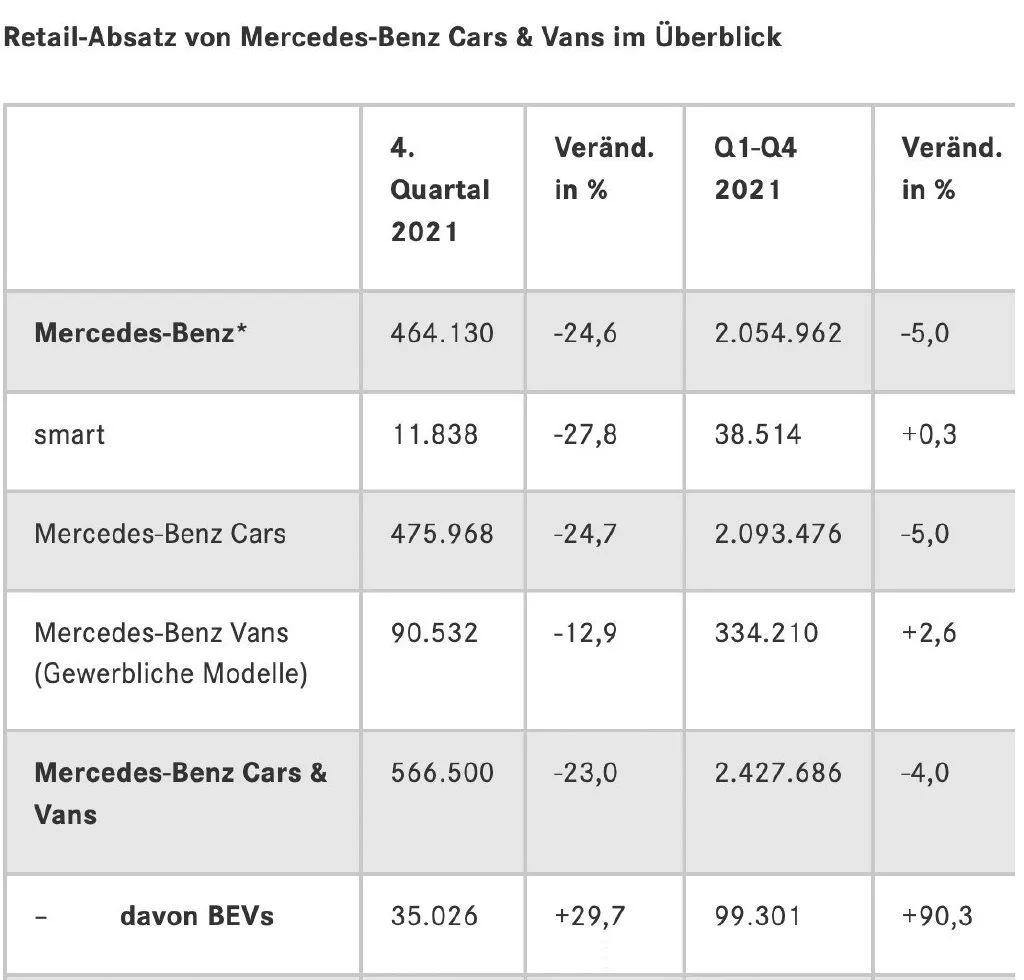Viewport: 1024px width, 980px height.
Task: Click the smart quarterly value 11.838
Action: [x=434, y=434]
